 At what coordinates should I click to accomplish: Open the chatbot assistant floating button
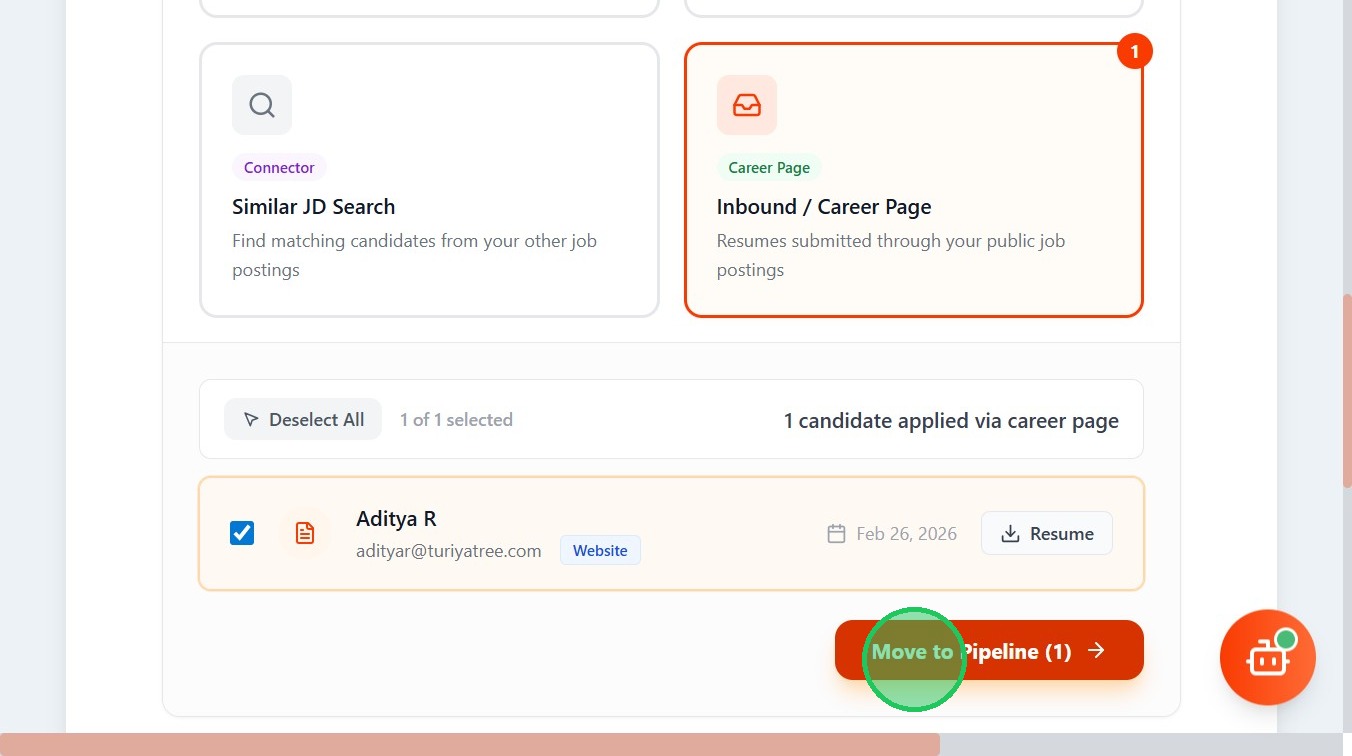pyautogui.click(x=1267, y=657)
